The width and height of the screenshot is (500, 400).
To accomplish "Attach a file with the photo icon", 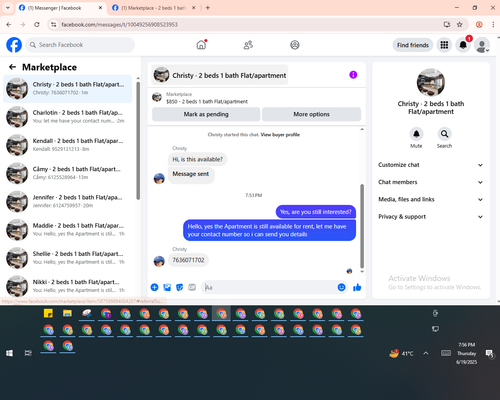I will pos(167,287).
